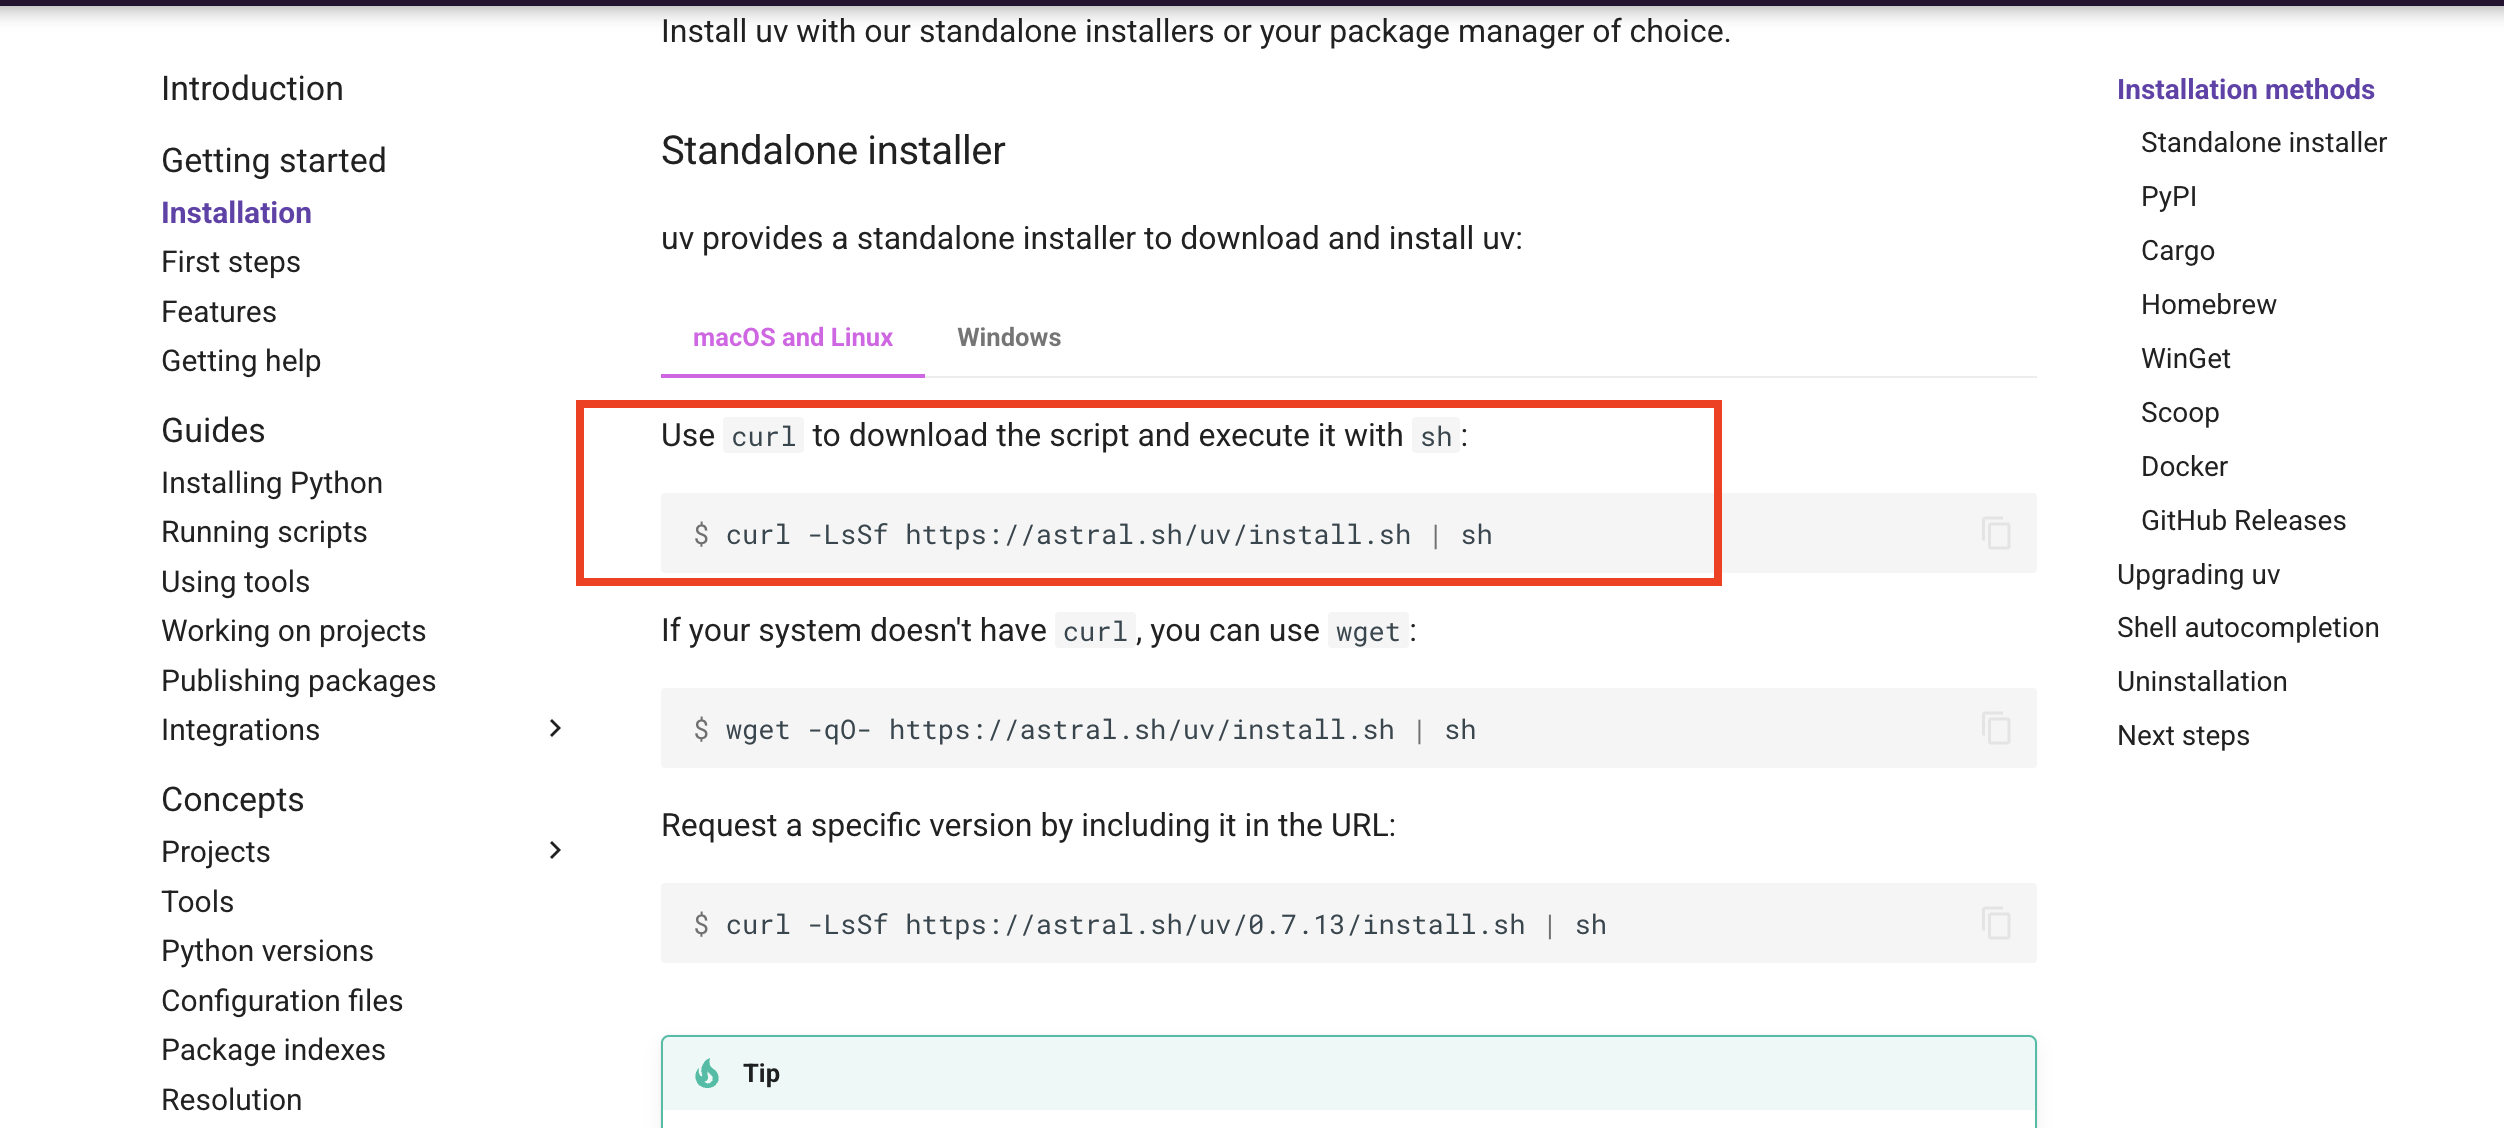Open Python versions concept page

point(267,951)
